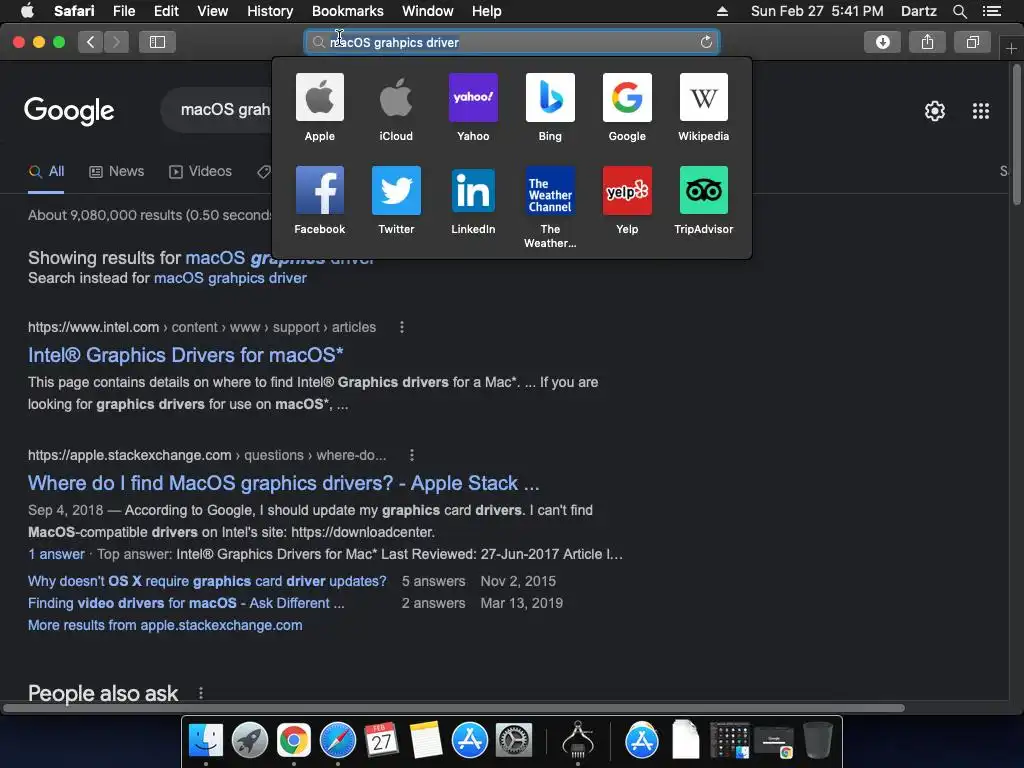This screenshot has height=768, width=1024.
Task: Open Finding video drivers for macOS link
Action: click(186, 603)
